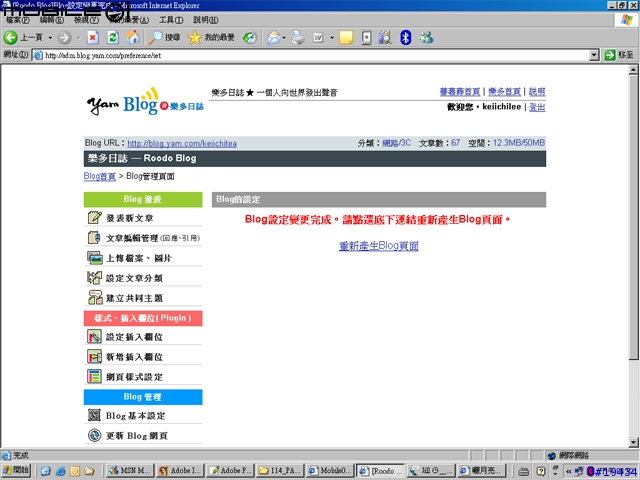Click 設定插入欄位 sidebar icon

coord(94,337)
